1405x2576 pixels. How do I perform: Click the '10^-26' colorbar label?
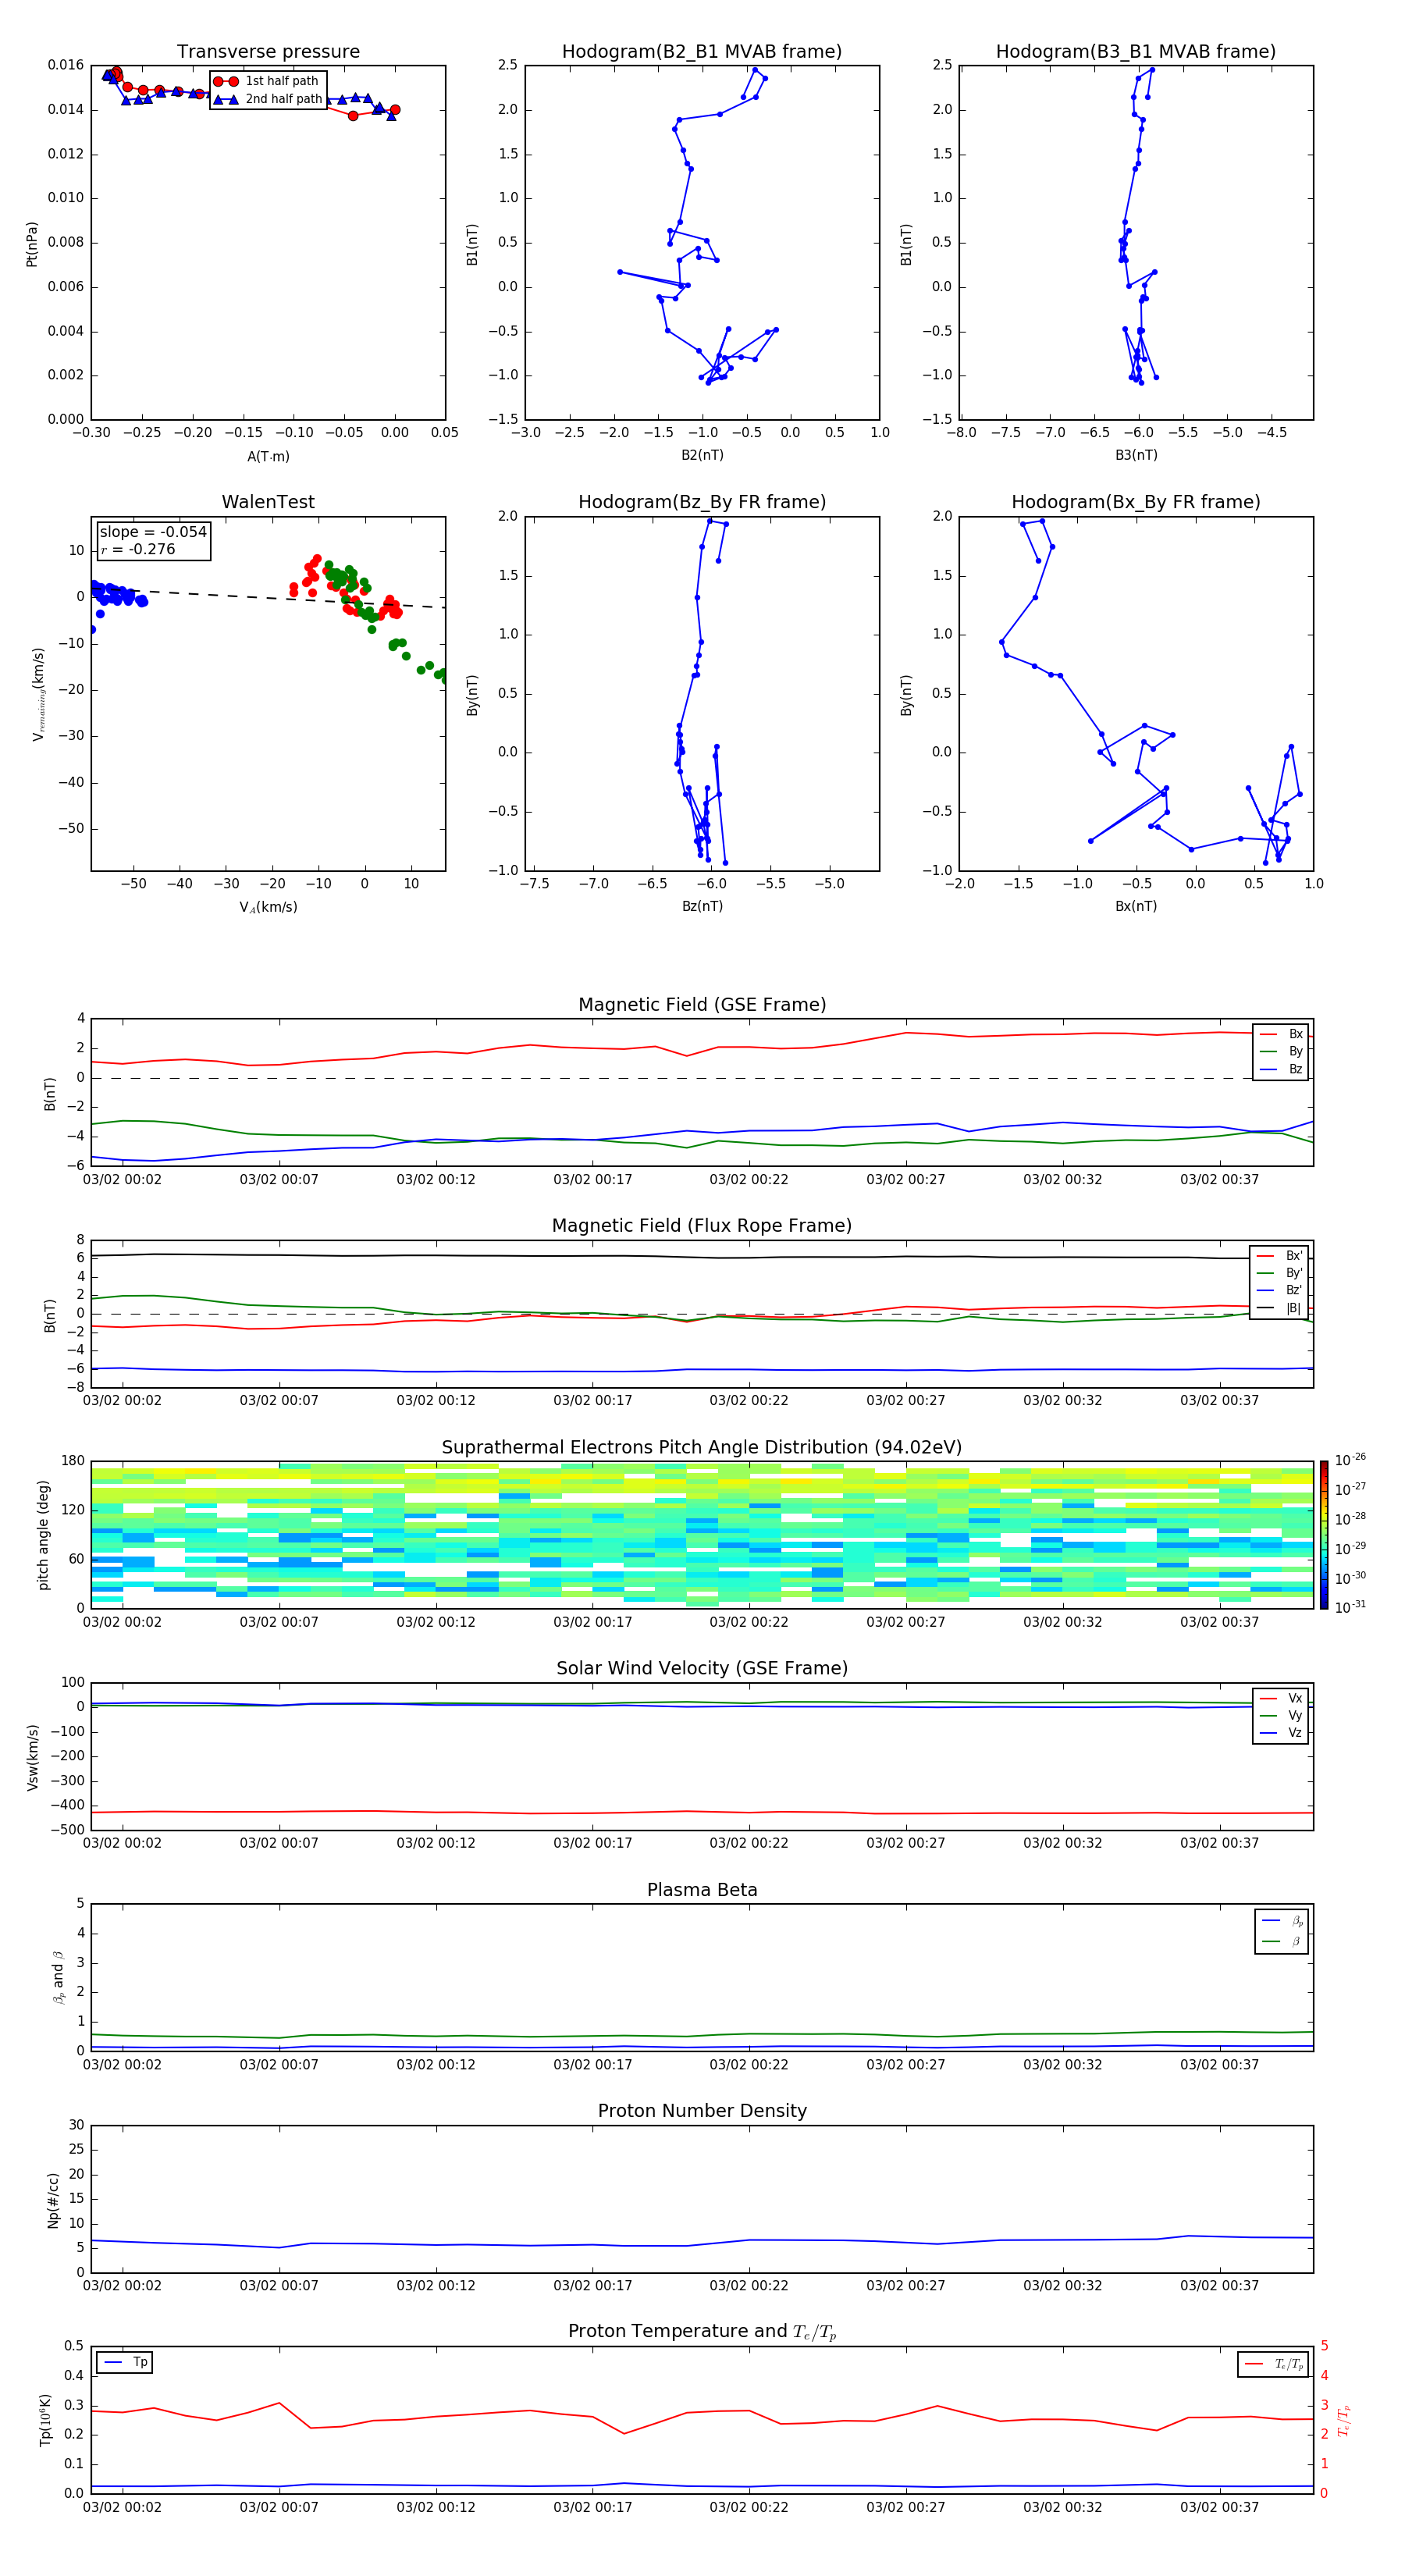1350,1460
